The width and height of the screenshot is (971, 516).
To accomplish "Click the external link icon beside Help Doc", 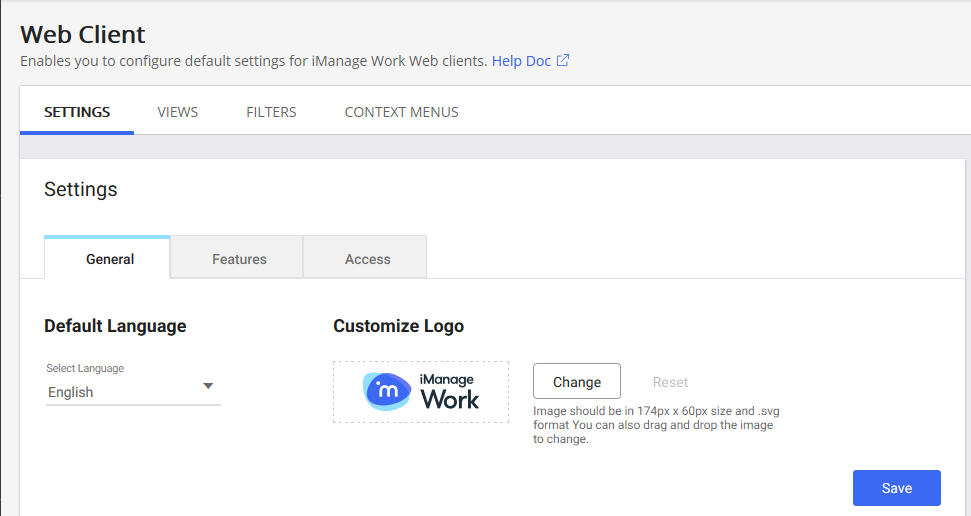I will (563, 61).
